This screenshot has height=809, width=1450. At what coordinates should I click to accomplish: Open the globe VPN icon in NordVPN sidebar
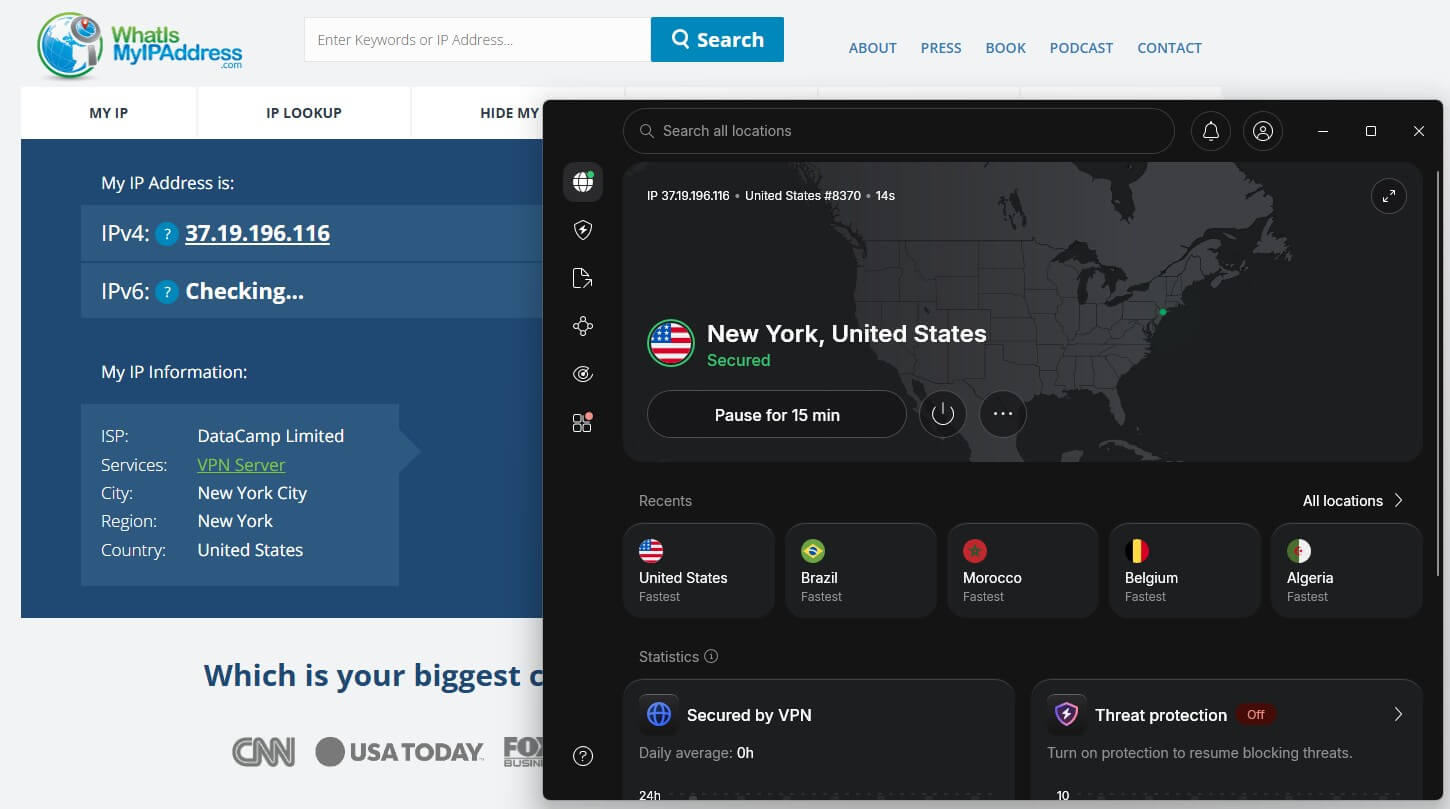[x=583, y=182]
